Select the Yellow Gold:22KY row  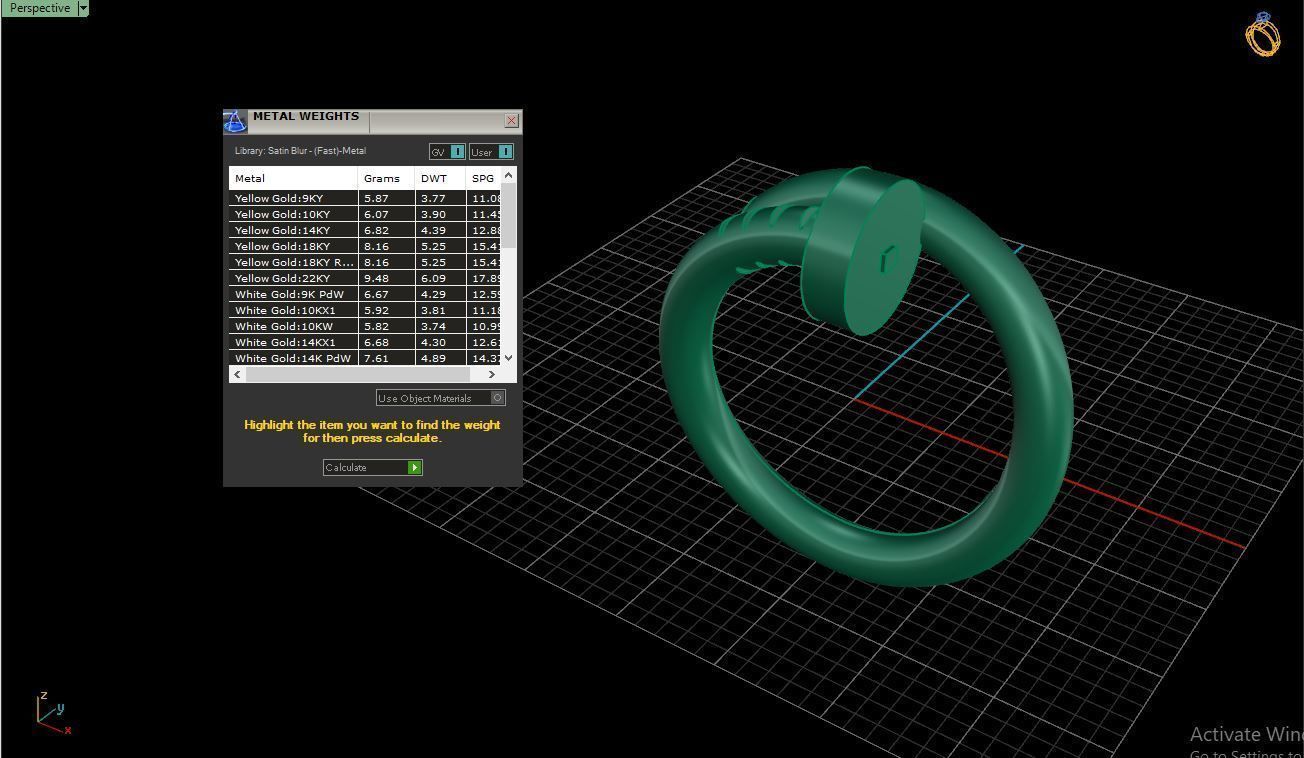tap(365, 278)
